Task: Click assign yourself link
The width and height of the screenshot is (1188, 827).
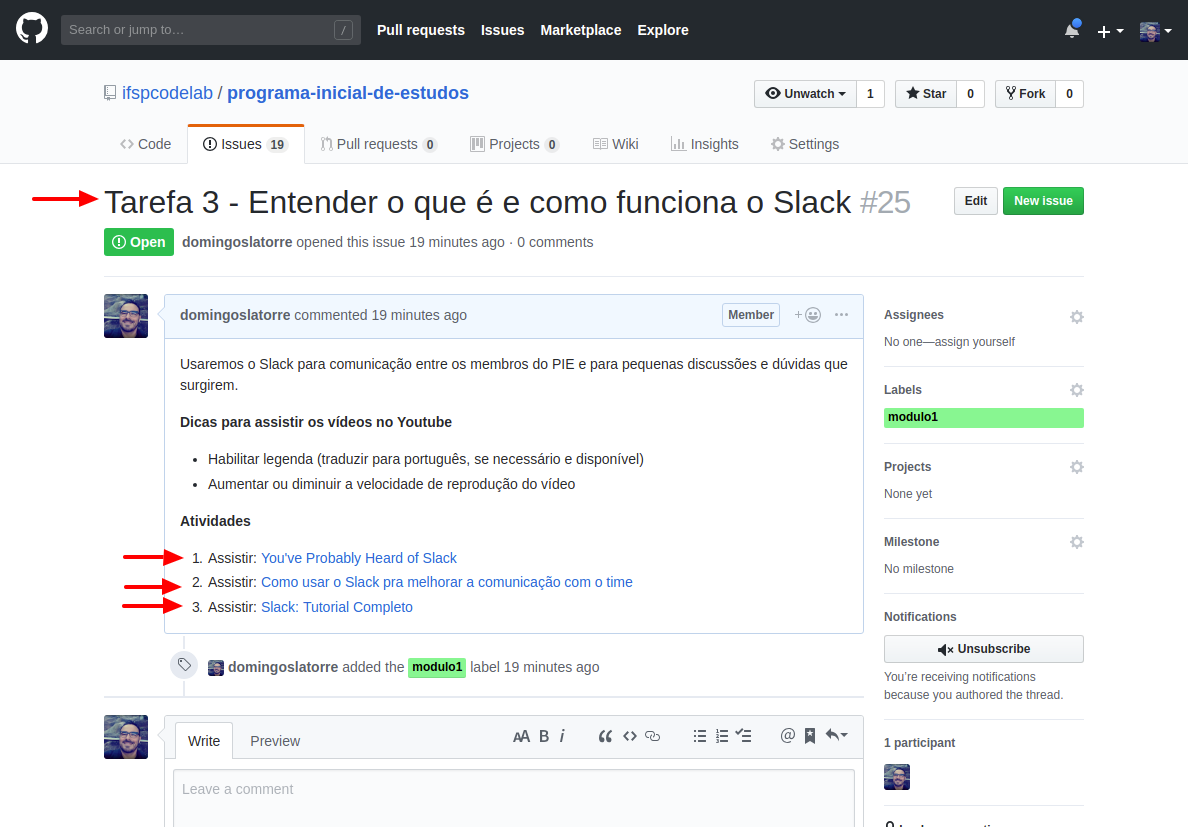Action: pyautogui.click(x=974, y=342)
